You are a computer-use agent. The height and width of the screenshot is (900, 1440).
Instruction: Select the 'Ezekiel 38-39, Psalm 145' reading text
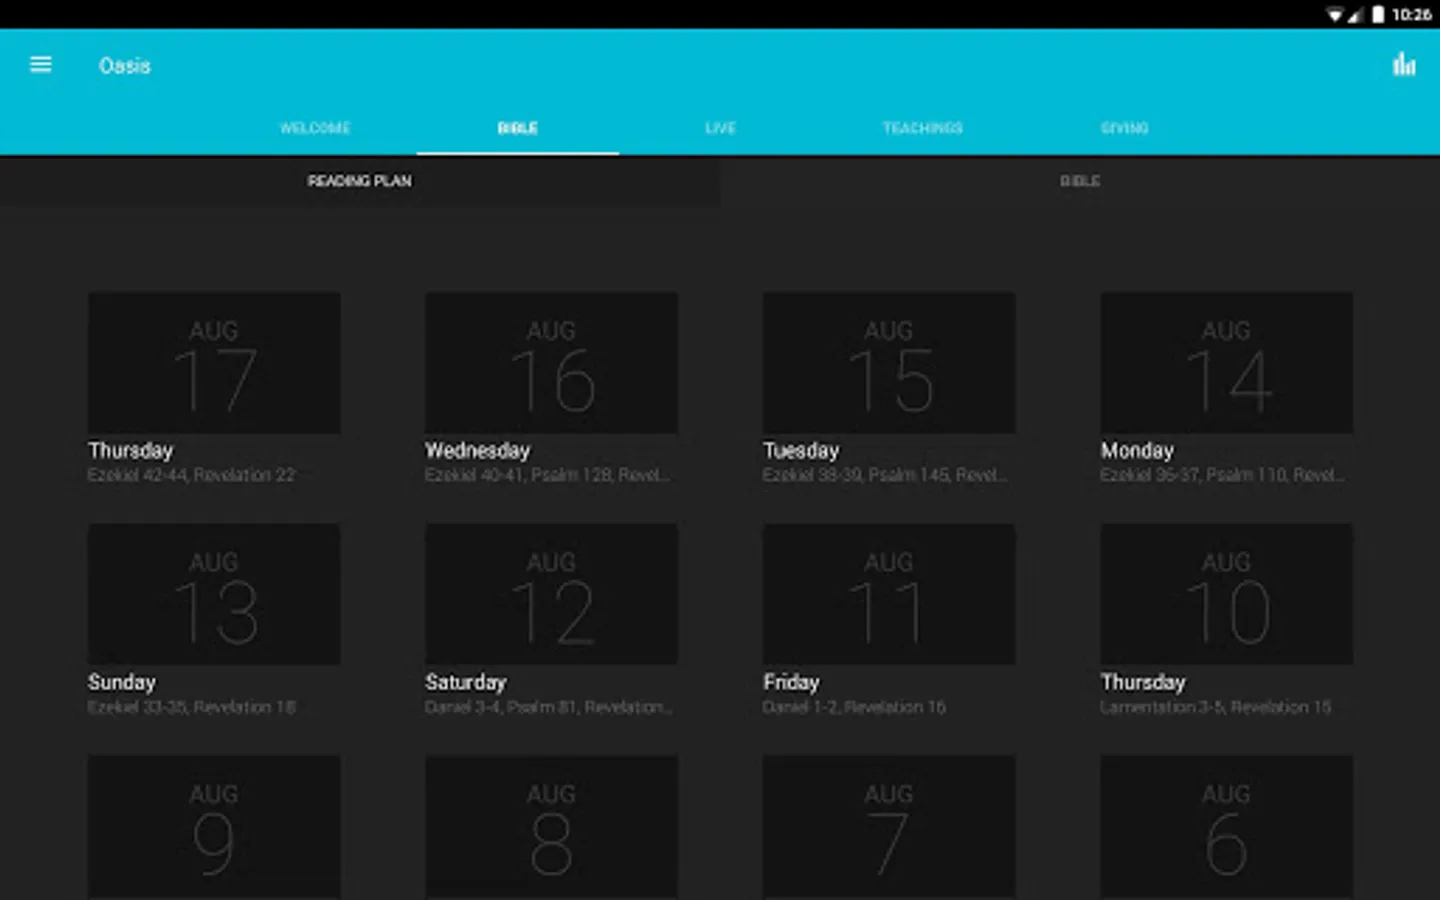click(885, 476)
